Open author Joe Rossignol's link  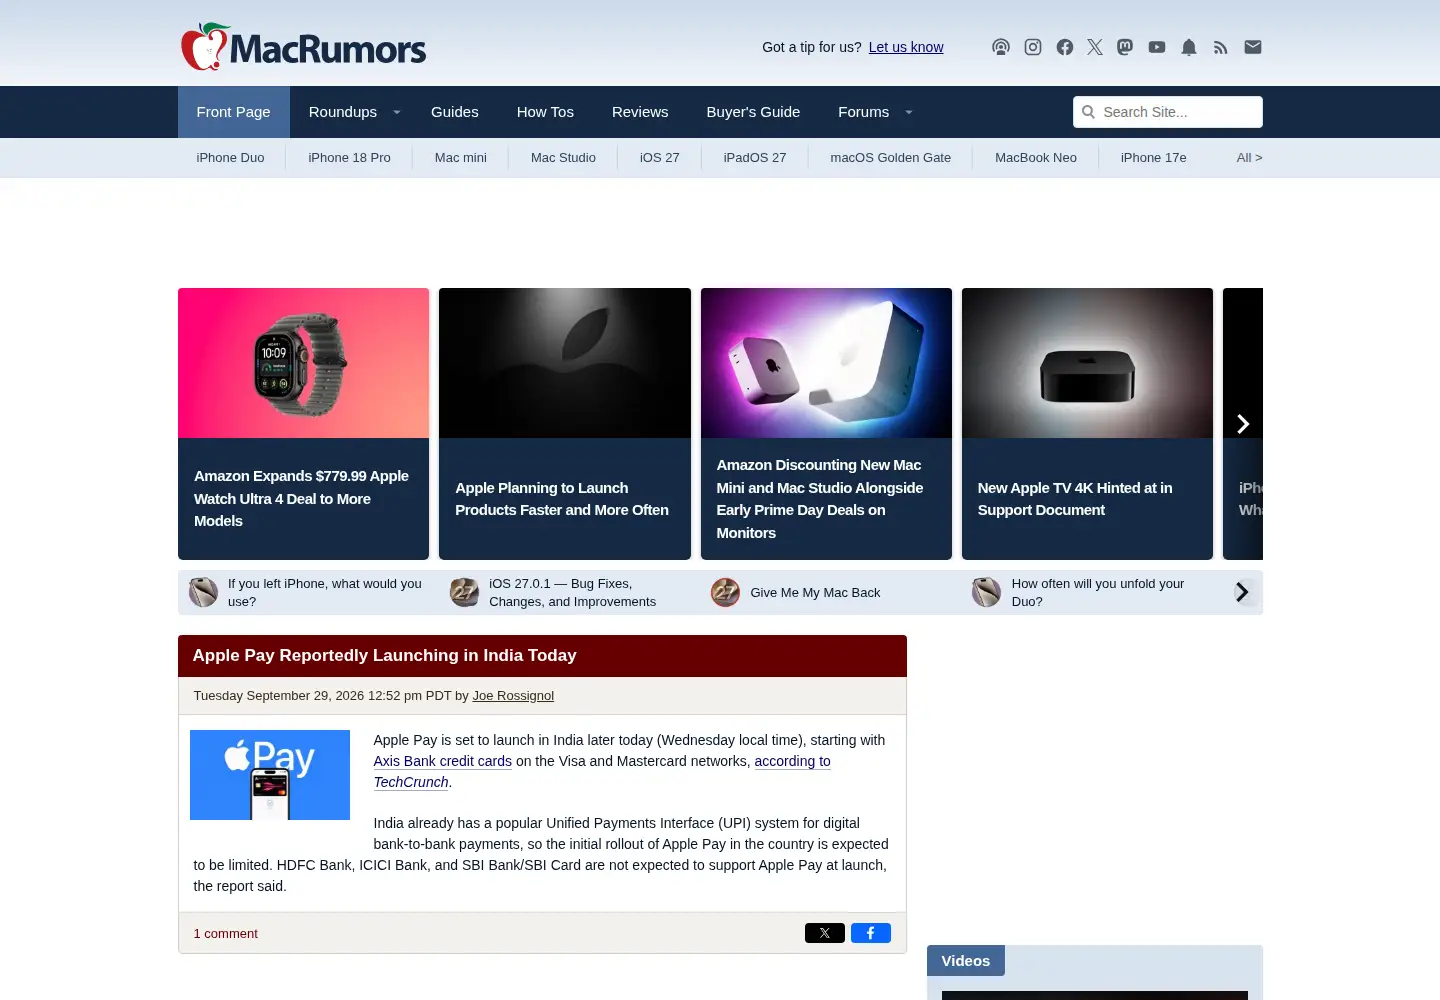(513, 696)
